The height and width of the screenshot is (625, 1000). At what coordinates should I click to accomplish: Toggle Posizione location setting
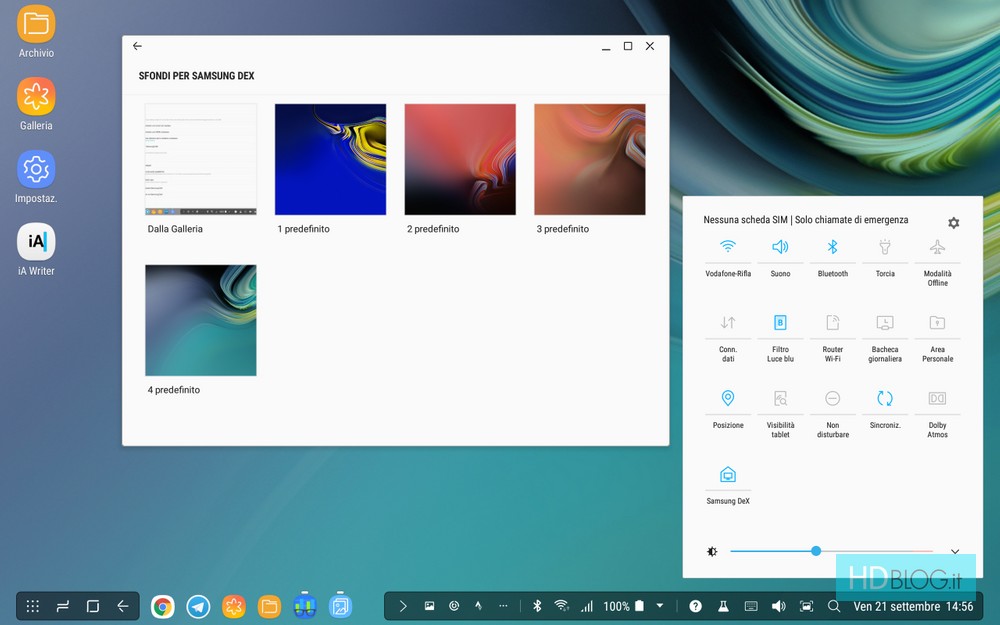point(728,409)
